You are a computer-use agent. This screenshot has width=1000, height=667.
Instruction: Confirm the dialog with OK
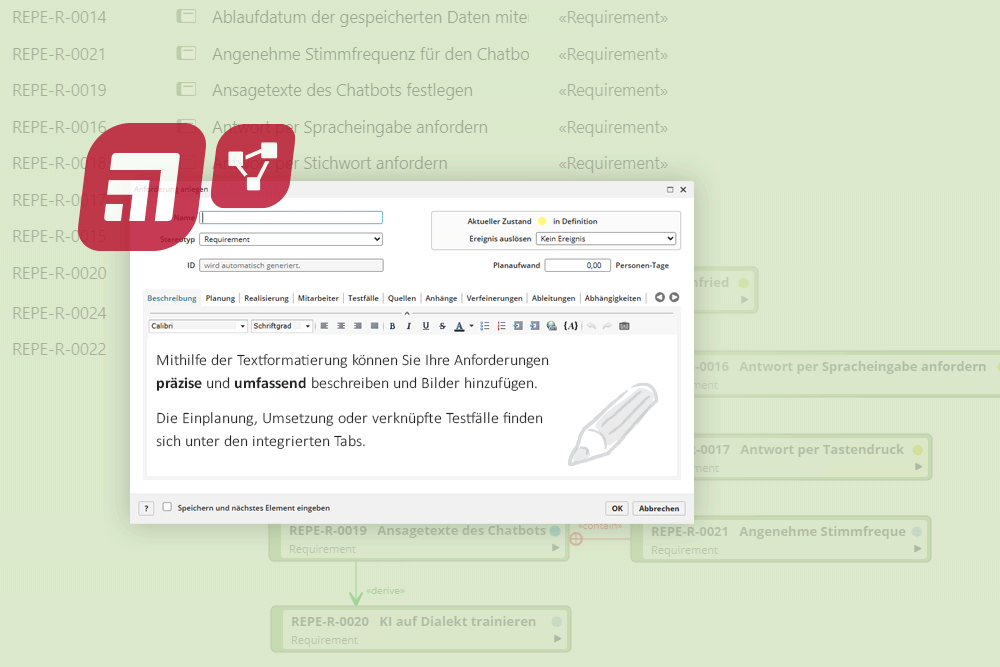617,508
